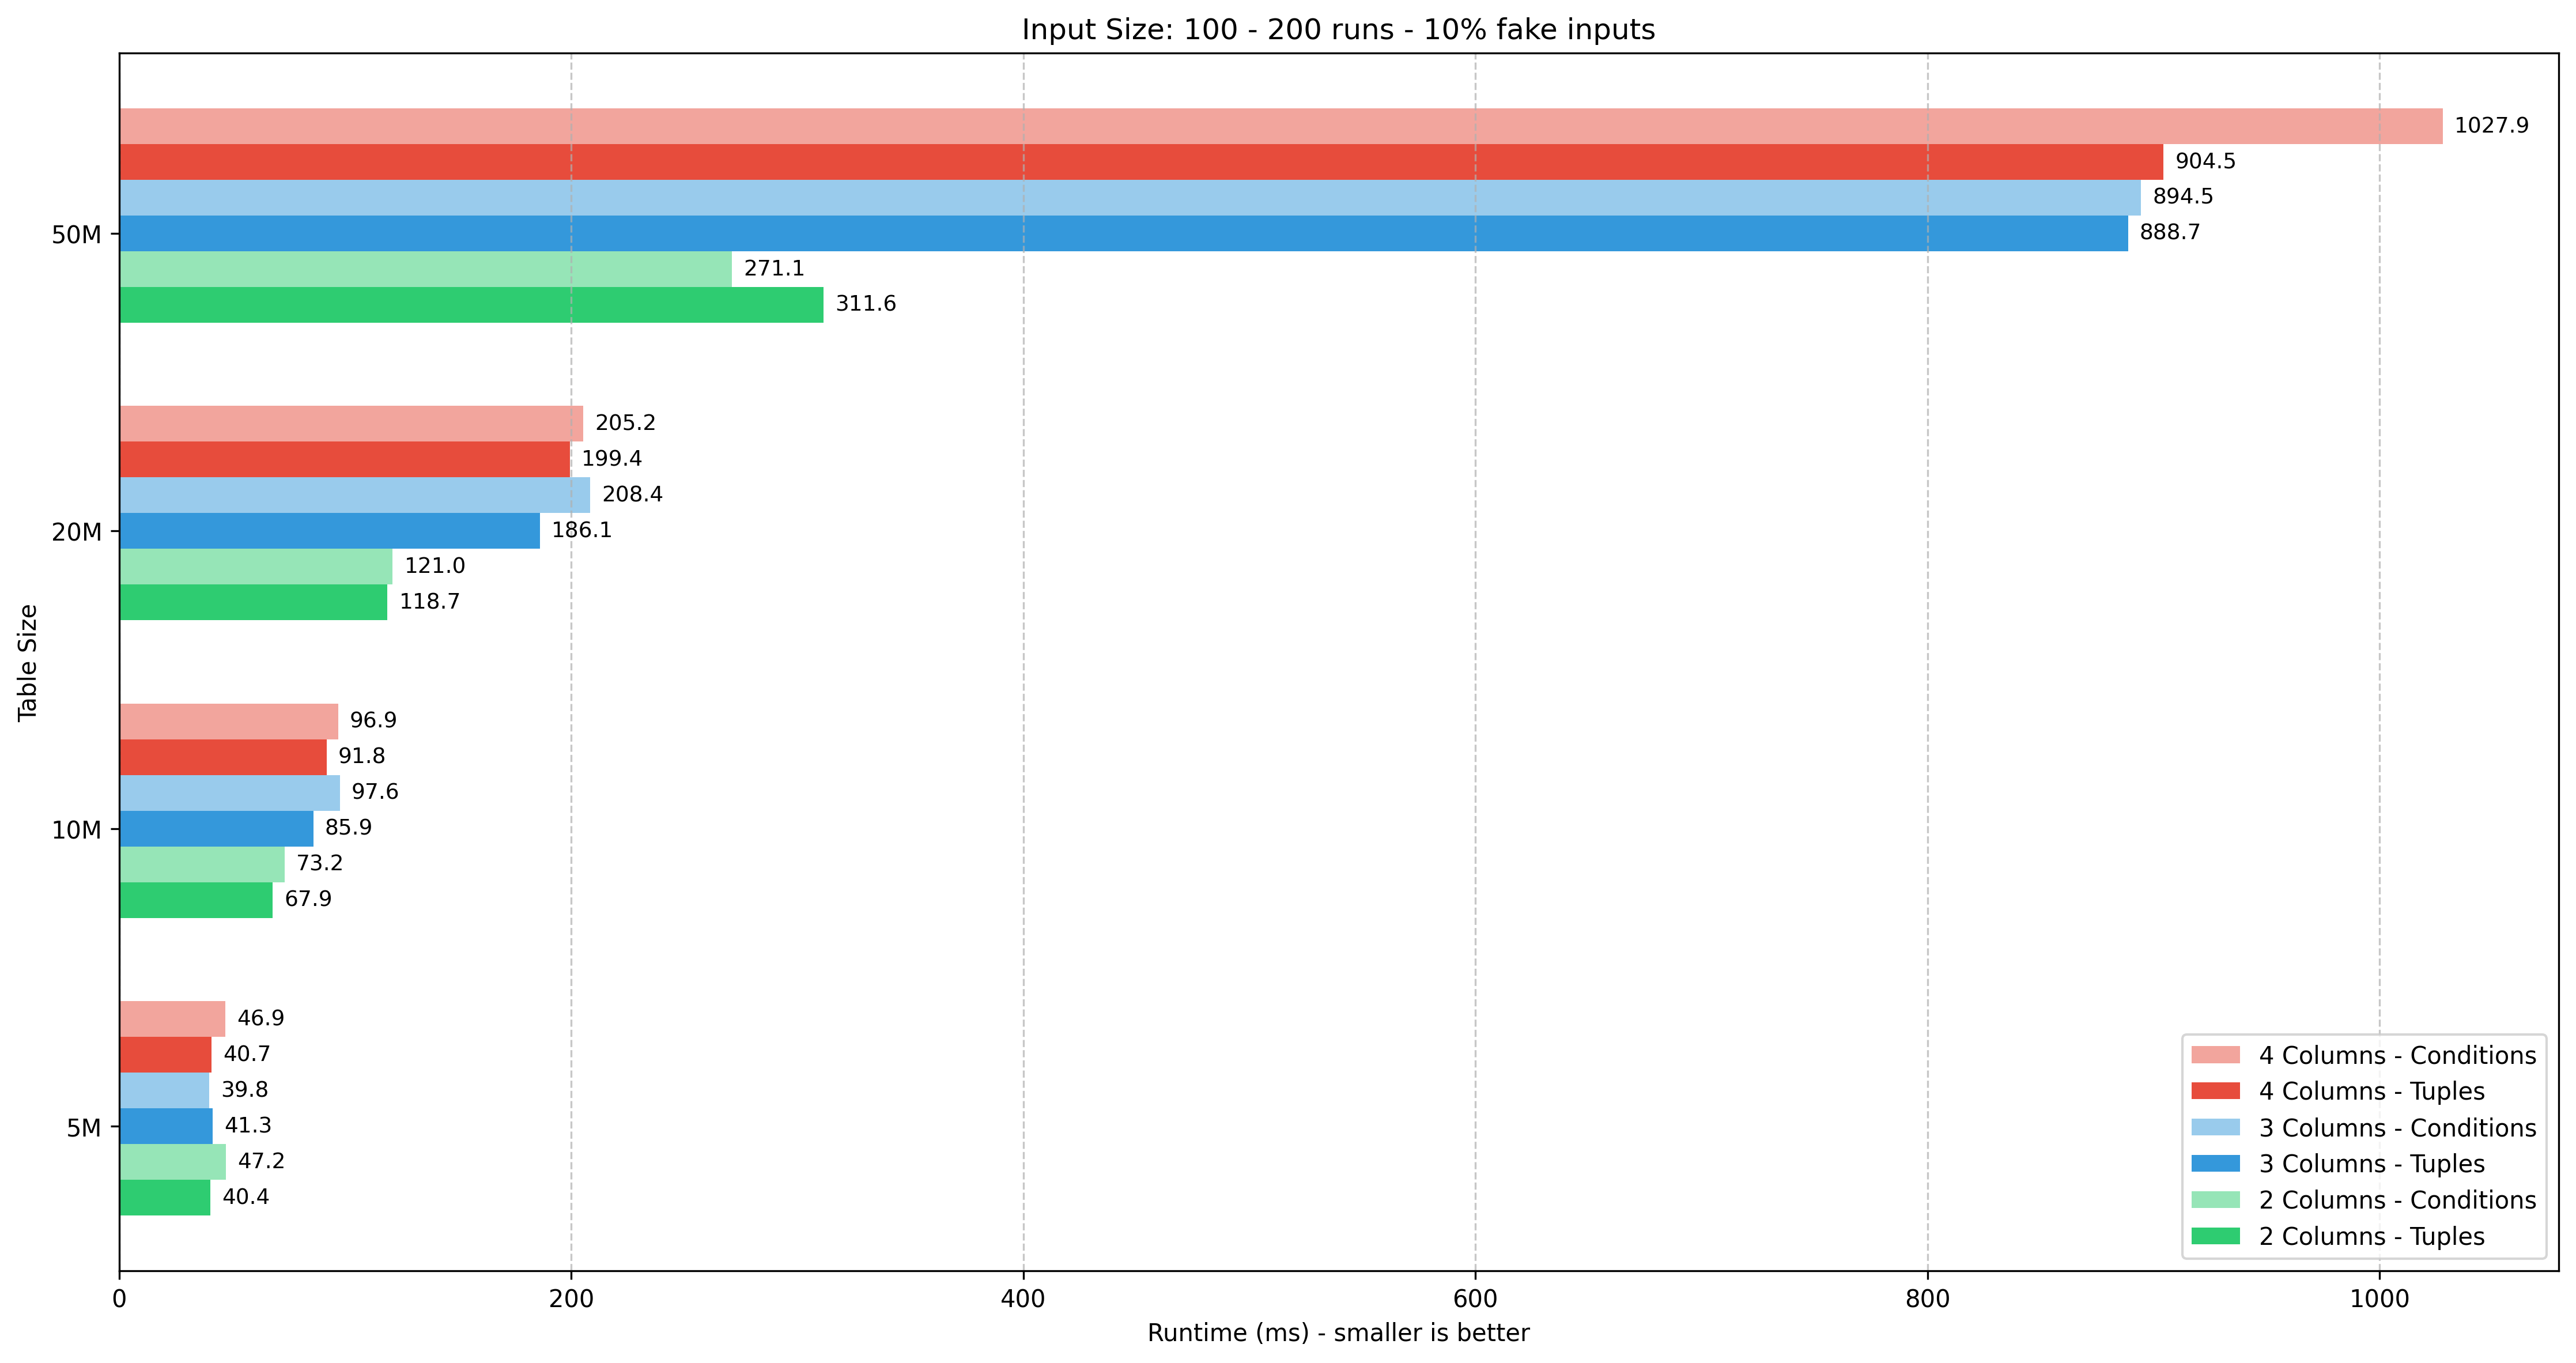Image resolution: width=2576 pixels, height=1363 pixels.
Task: Click the 904.5 red bar at 50M
Action: point(1140,162)
